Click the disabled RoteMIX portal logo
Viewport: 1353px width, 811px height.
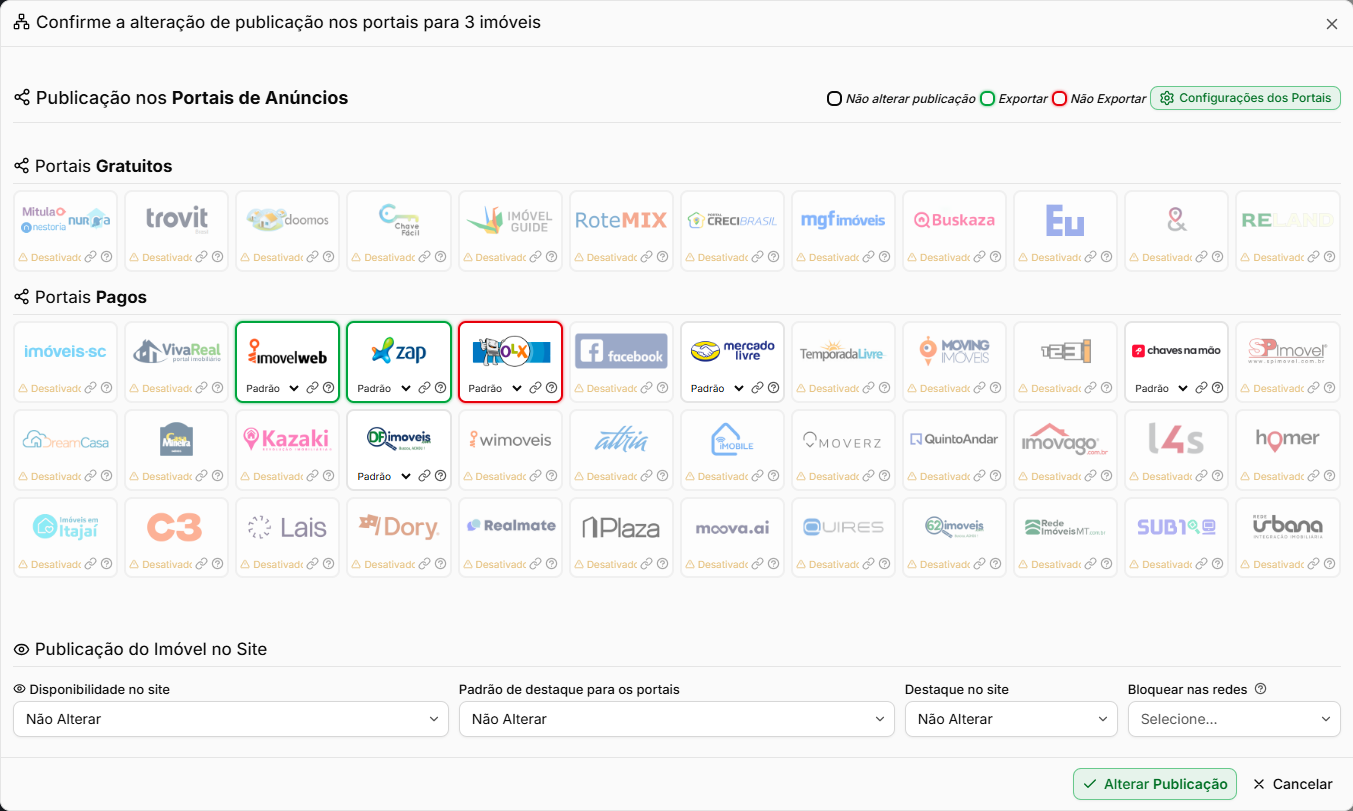621,220
